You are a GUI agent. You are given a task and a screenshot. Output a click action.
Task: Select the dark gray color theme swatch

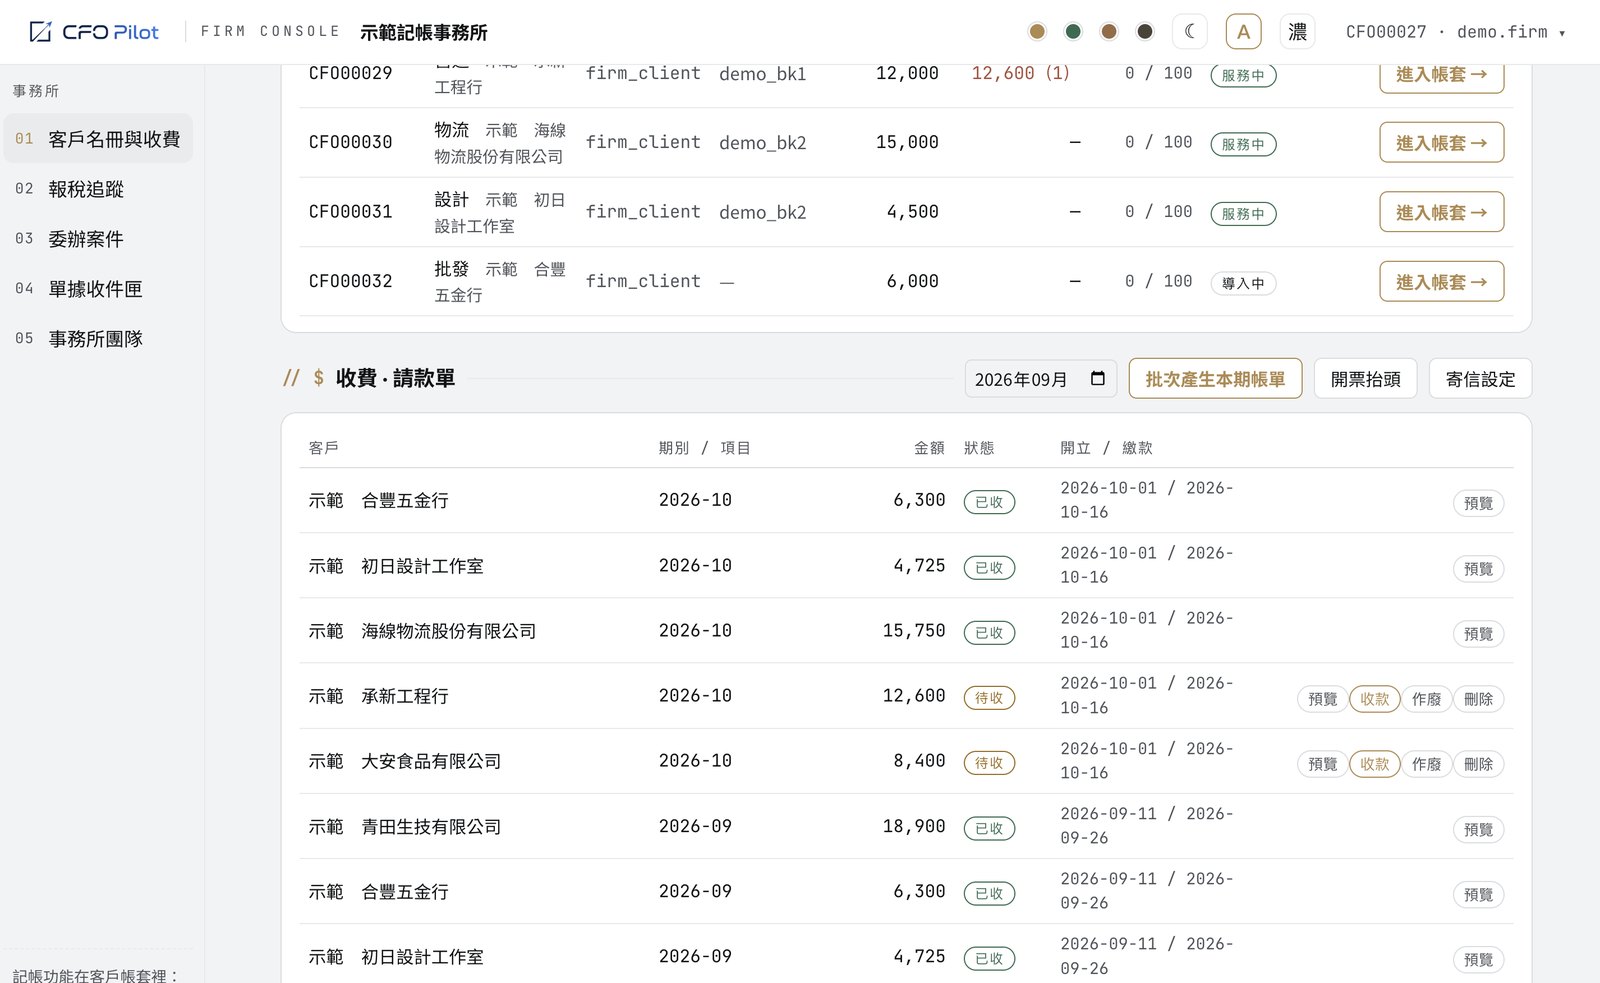(x=1145, y=32)
